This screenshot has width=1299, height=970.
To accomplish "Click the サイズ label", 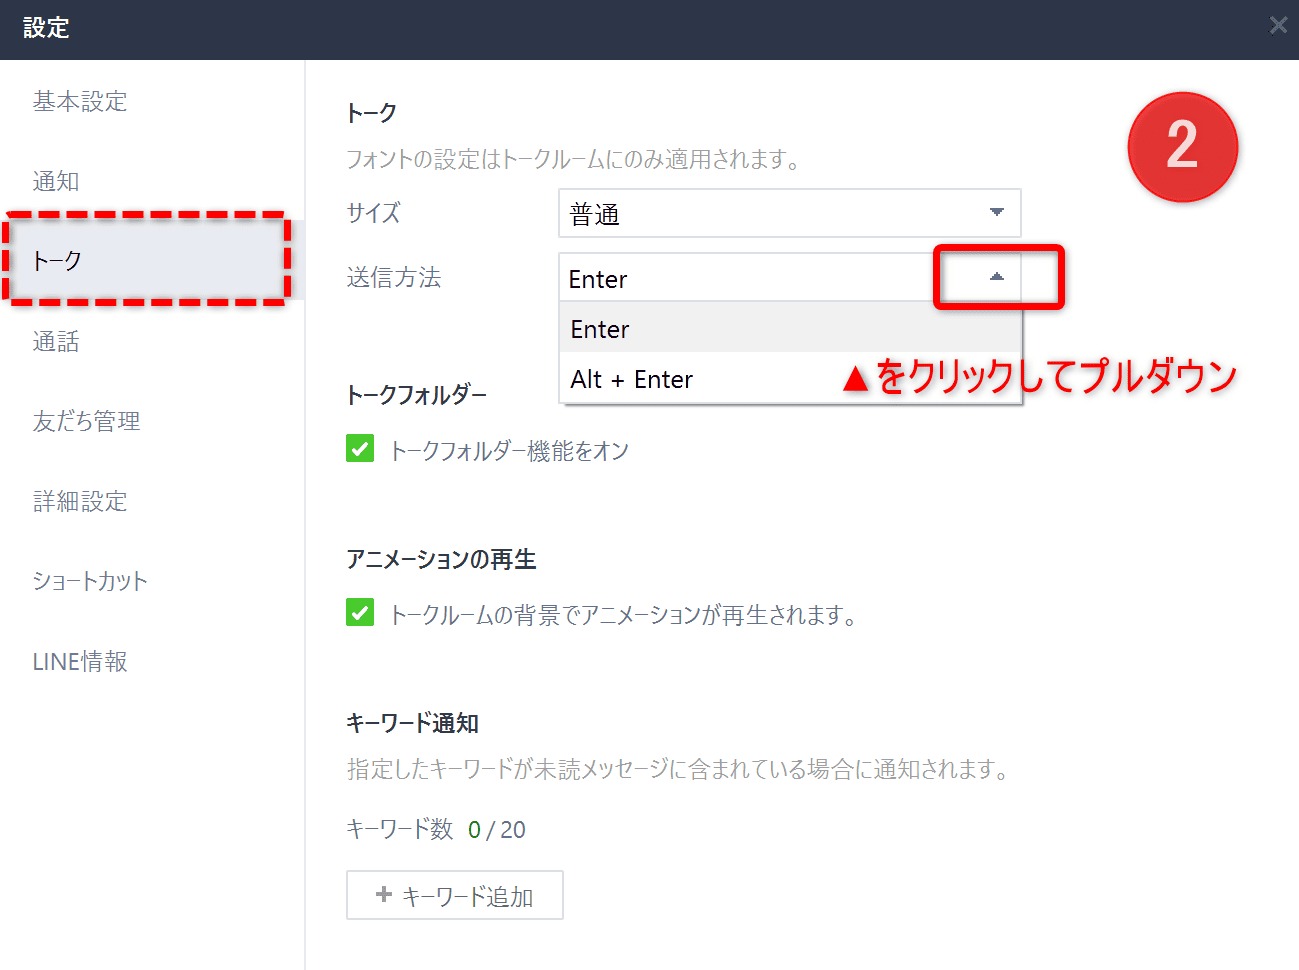I will point(373,213).
